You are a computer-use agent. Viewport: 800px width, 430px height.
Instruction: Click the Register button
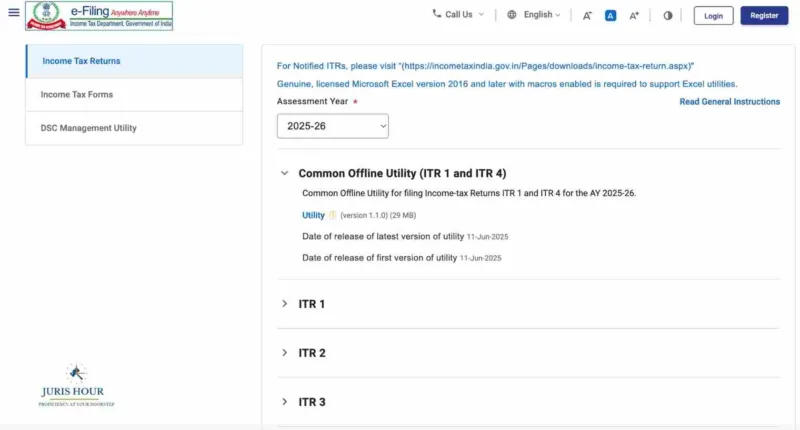tap(764, 16)
